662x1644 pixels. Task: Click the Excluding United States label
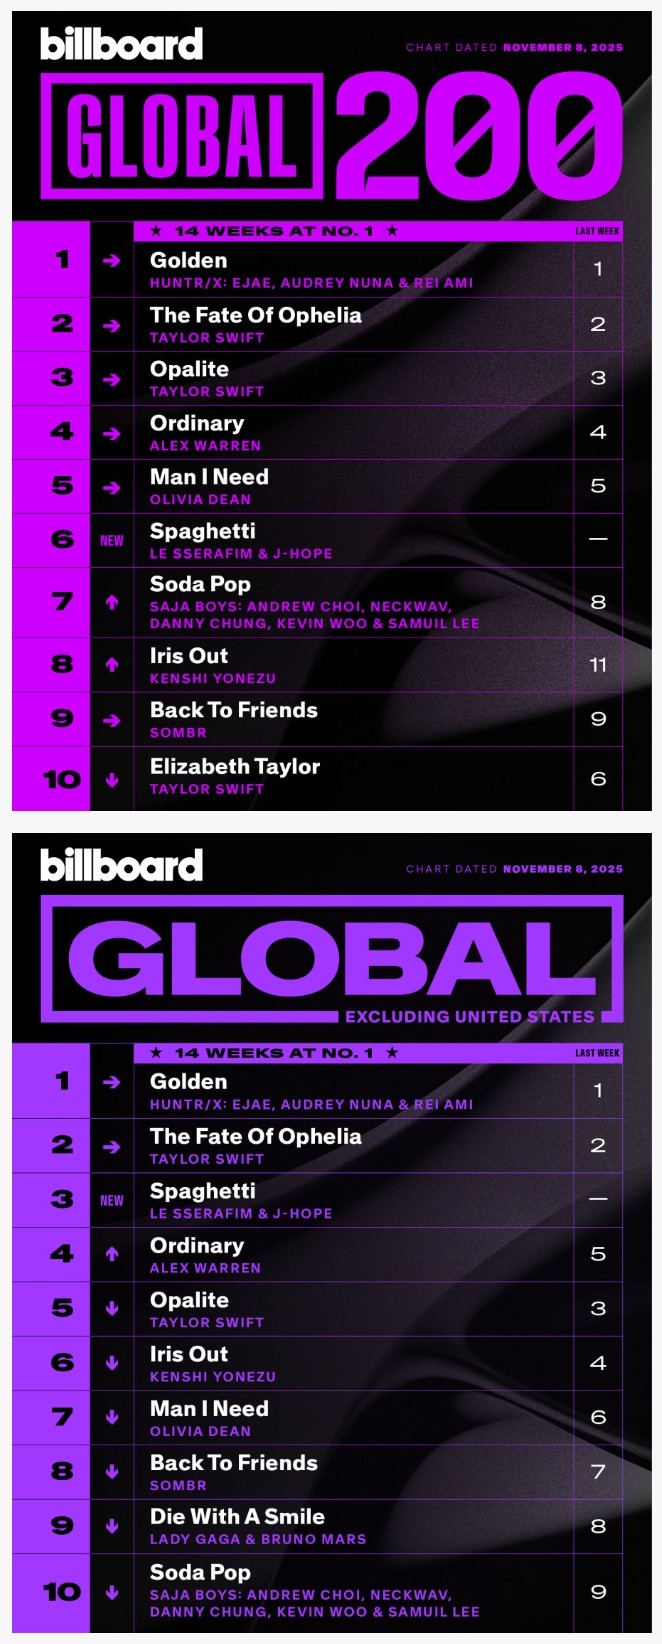[469, 1017]
